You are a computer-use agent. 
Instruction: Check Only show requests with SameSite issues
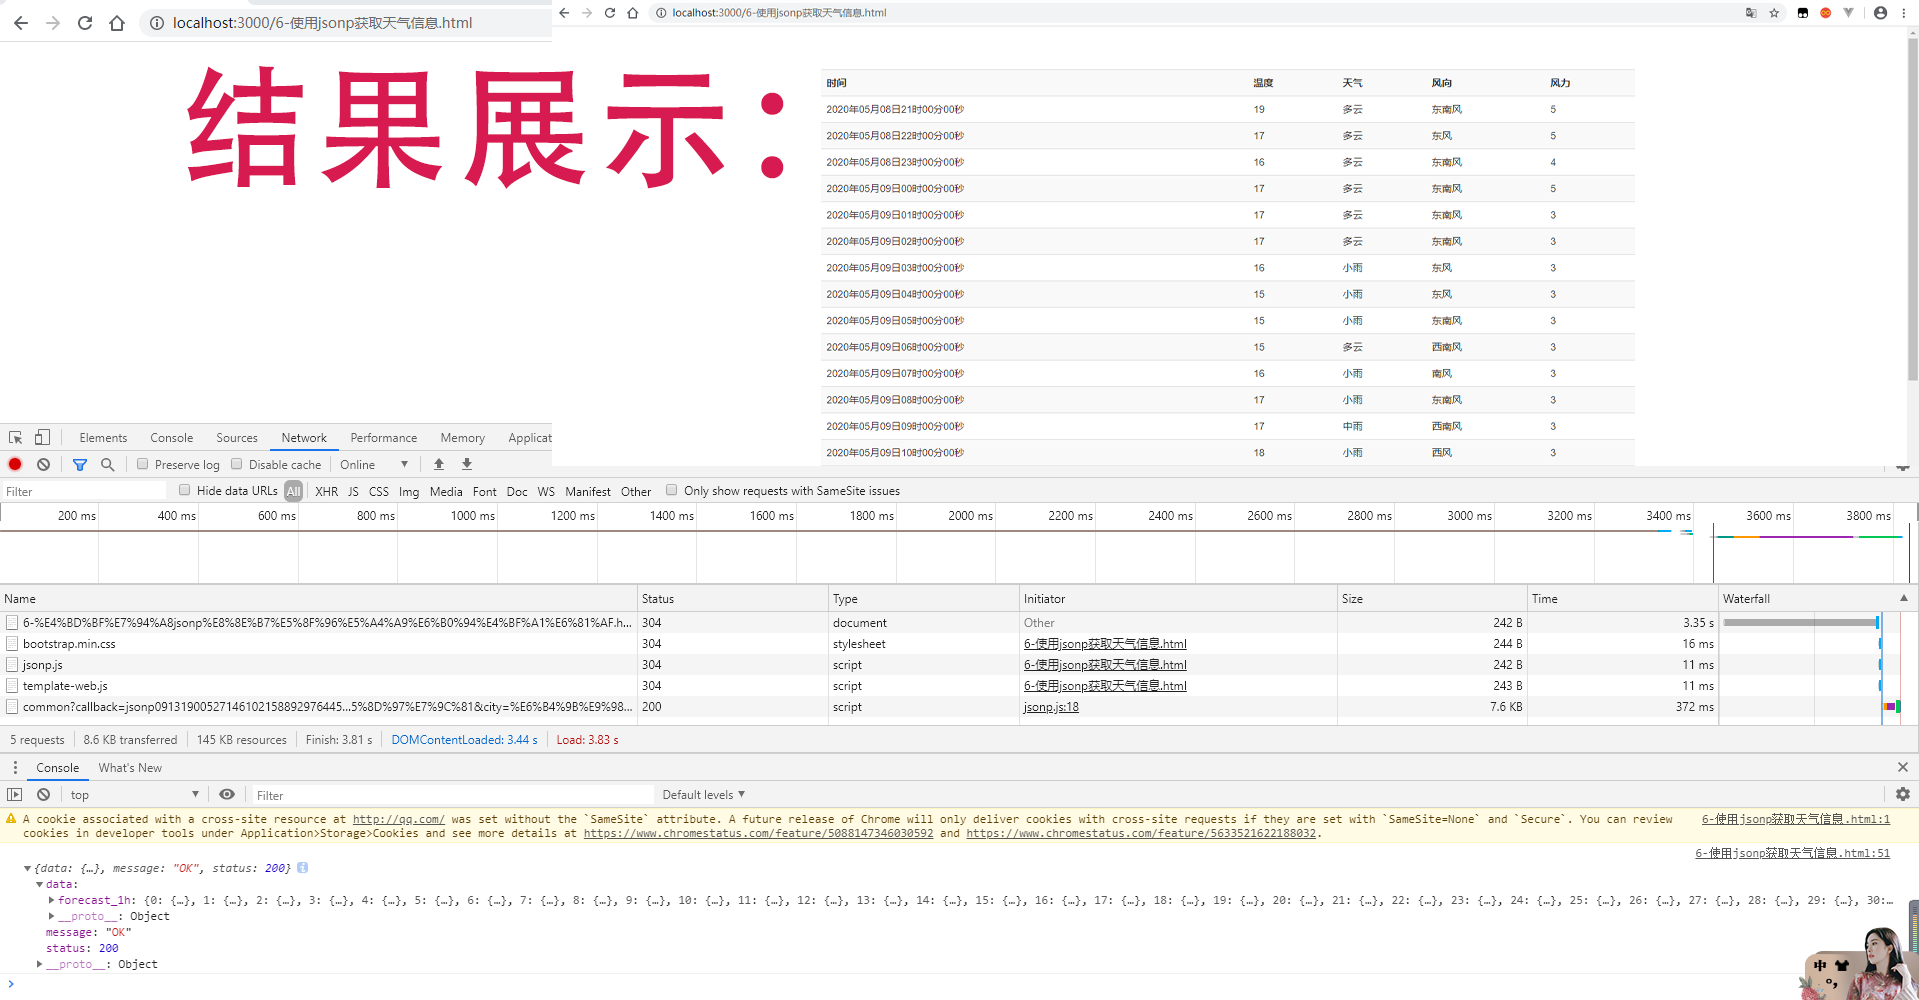671,490
